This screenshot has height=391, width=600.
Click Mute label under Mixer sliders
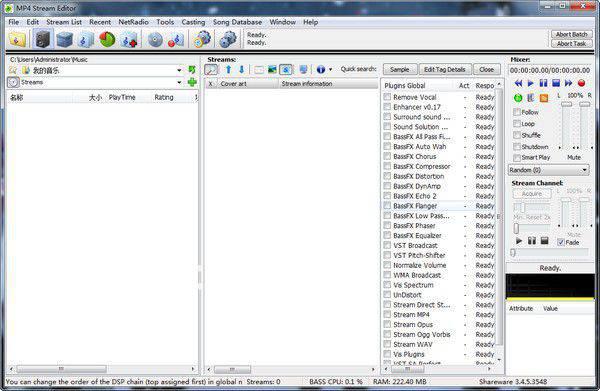click(574, 157)
